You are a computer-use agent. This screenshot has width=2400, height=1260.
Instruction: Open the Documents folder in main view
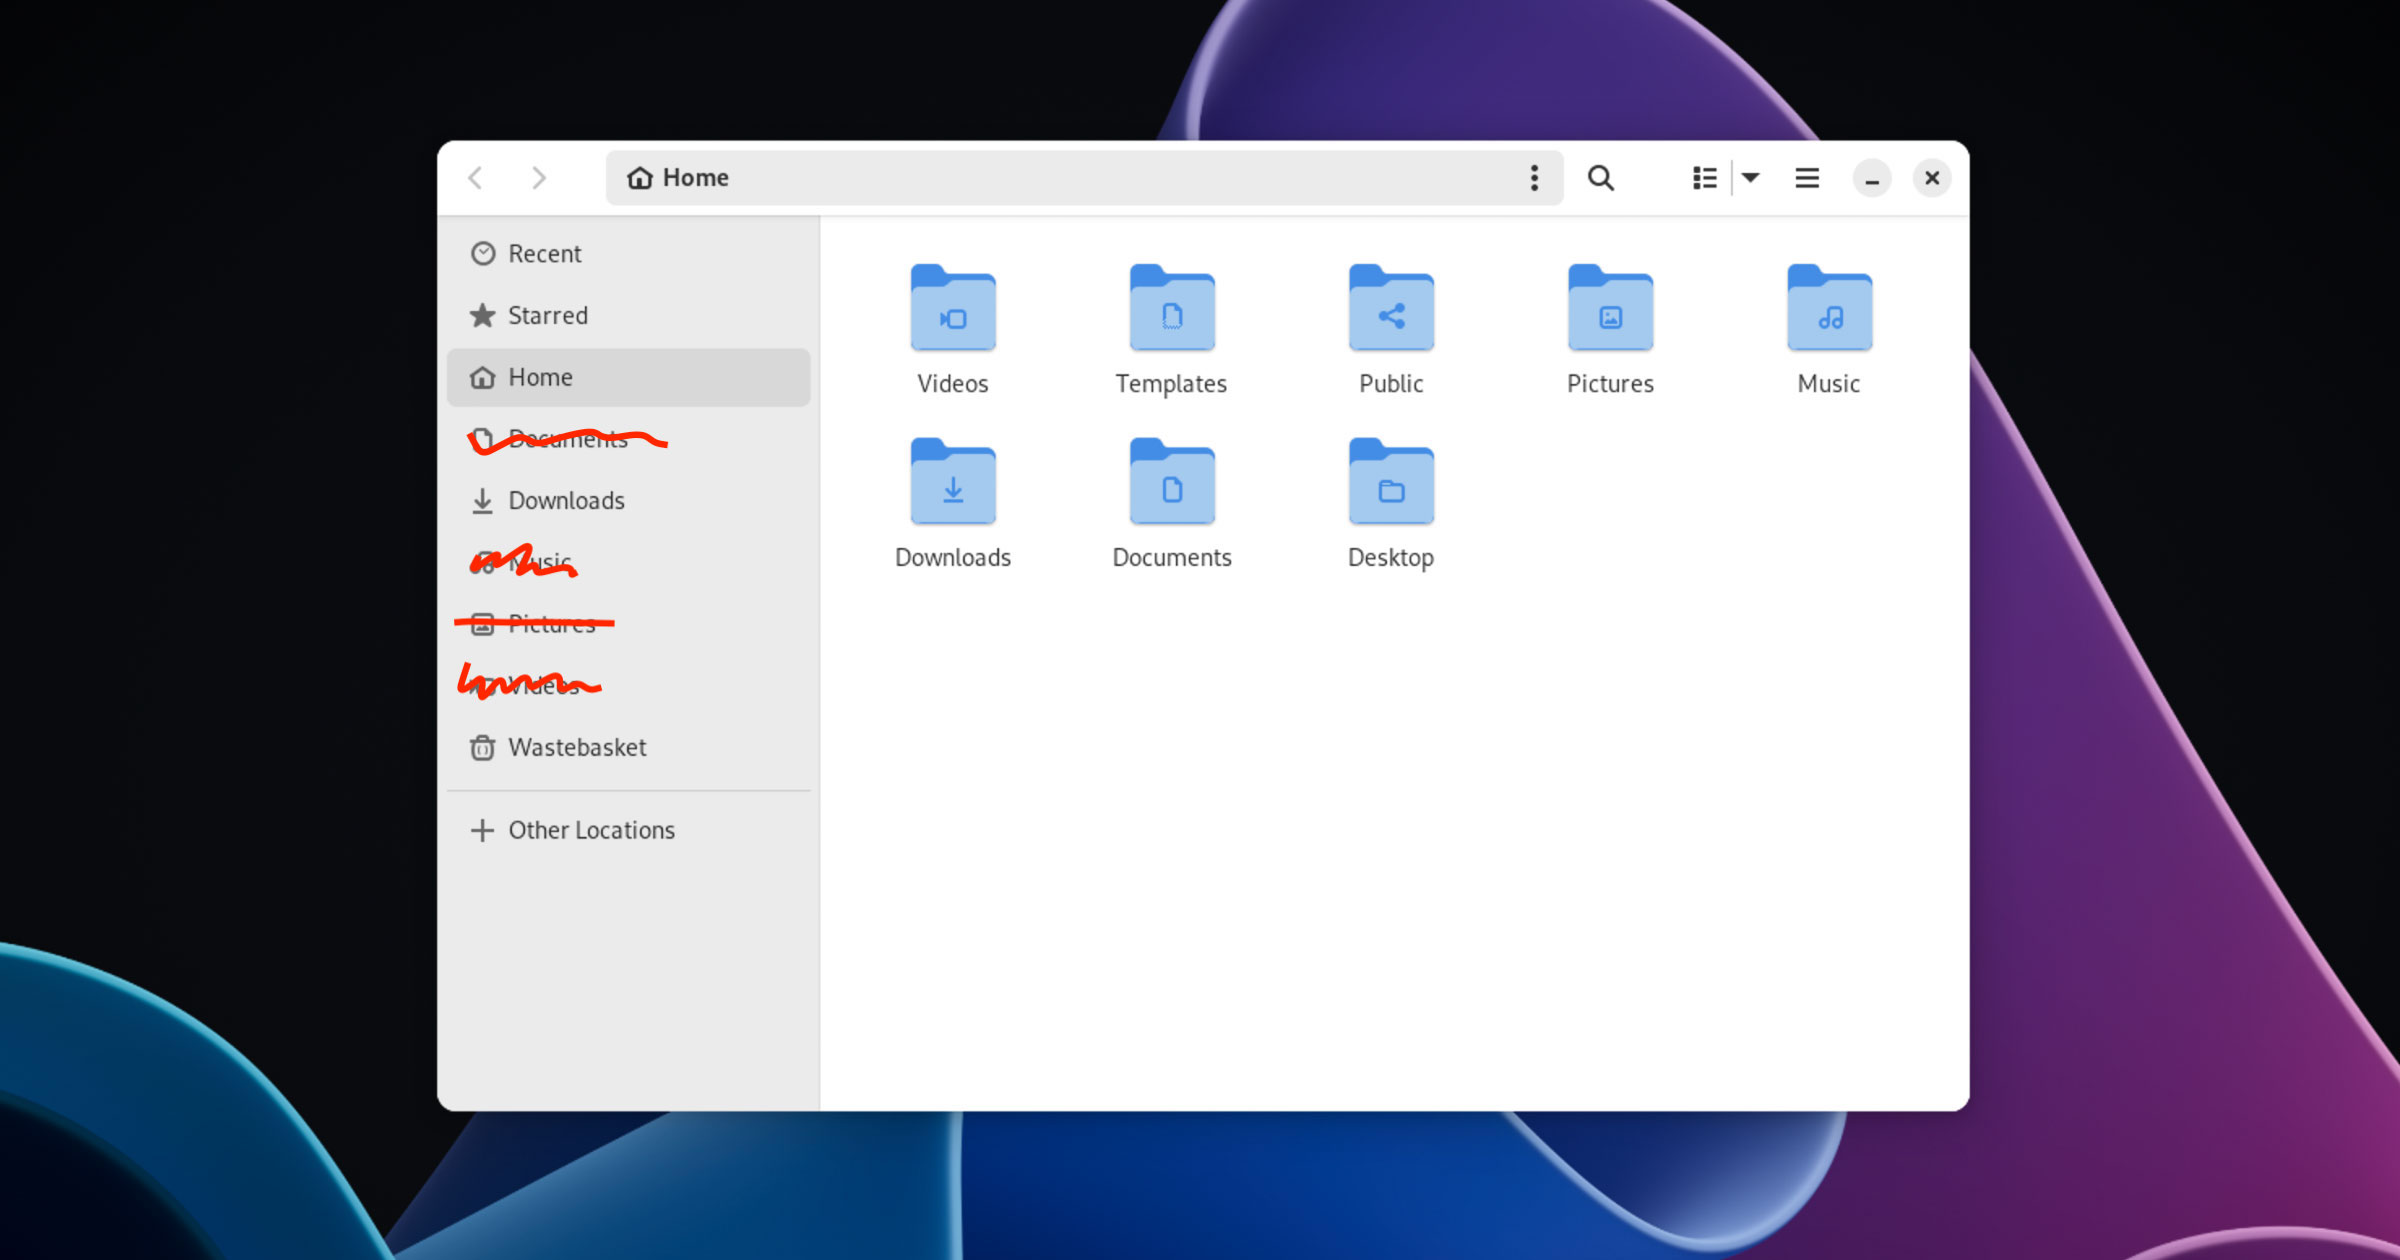1171,482
